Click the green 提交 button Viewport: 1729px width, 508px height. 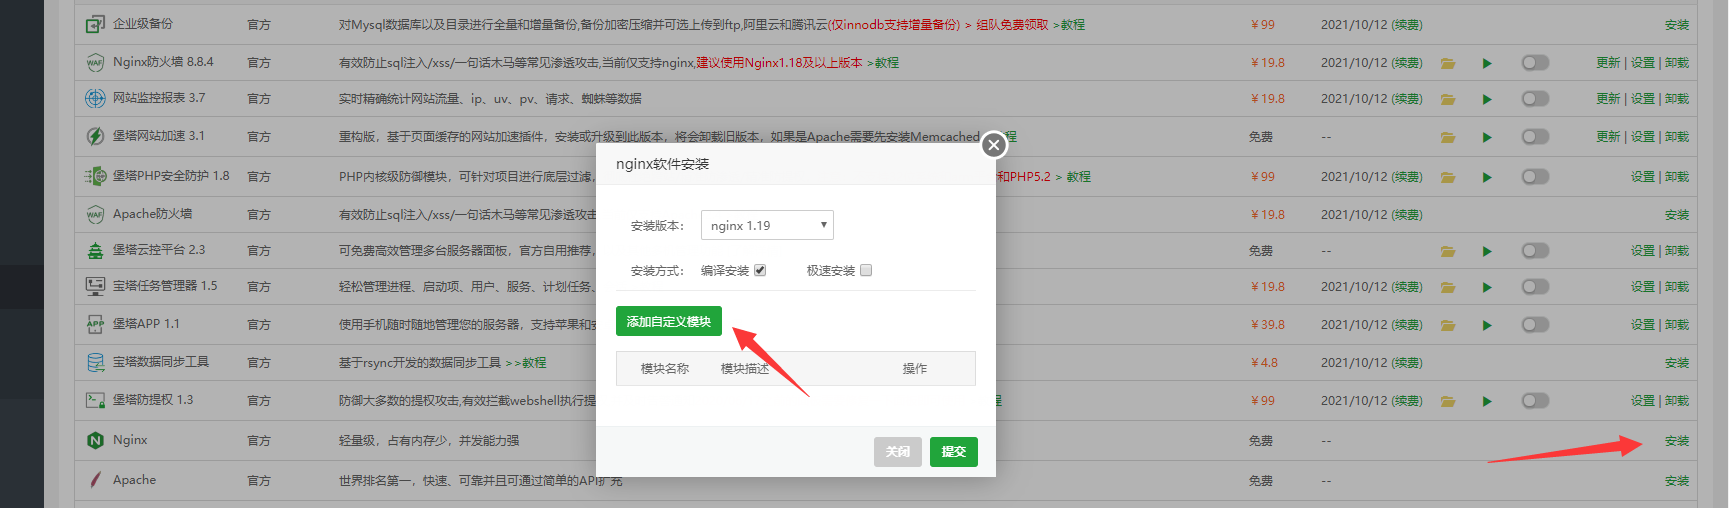[x=954, y=452]
